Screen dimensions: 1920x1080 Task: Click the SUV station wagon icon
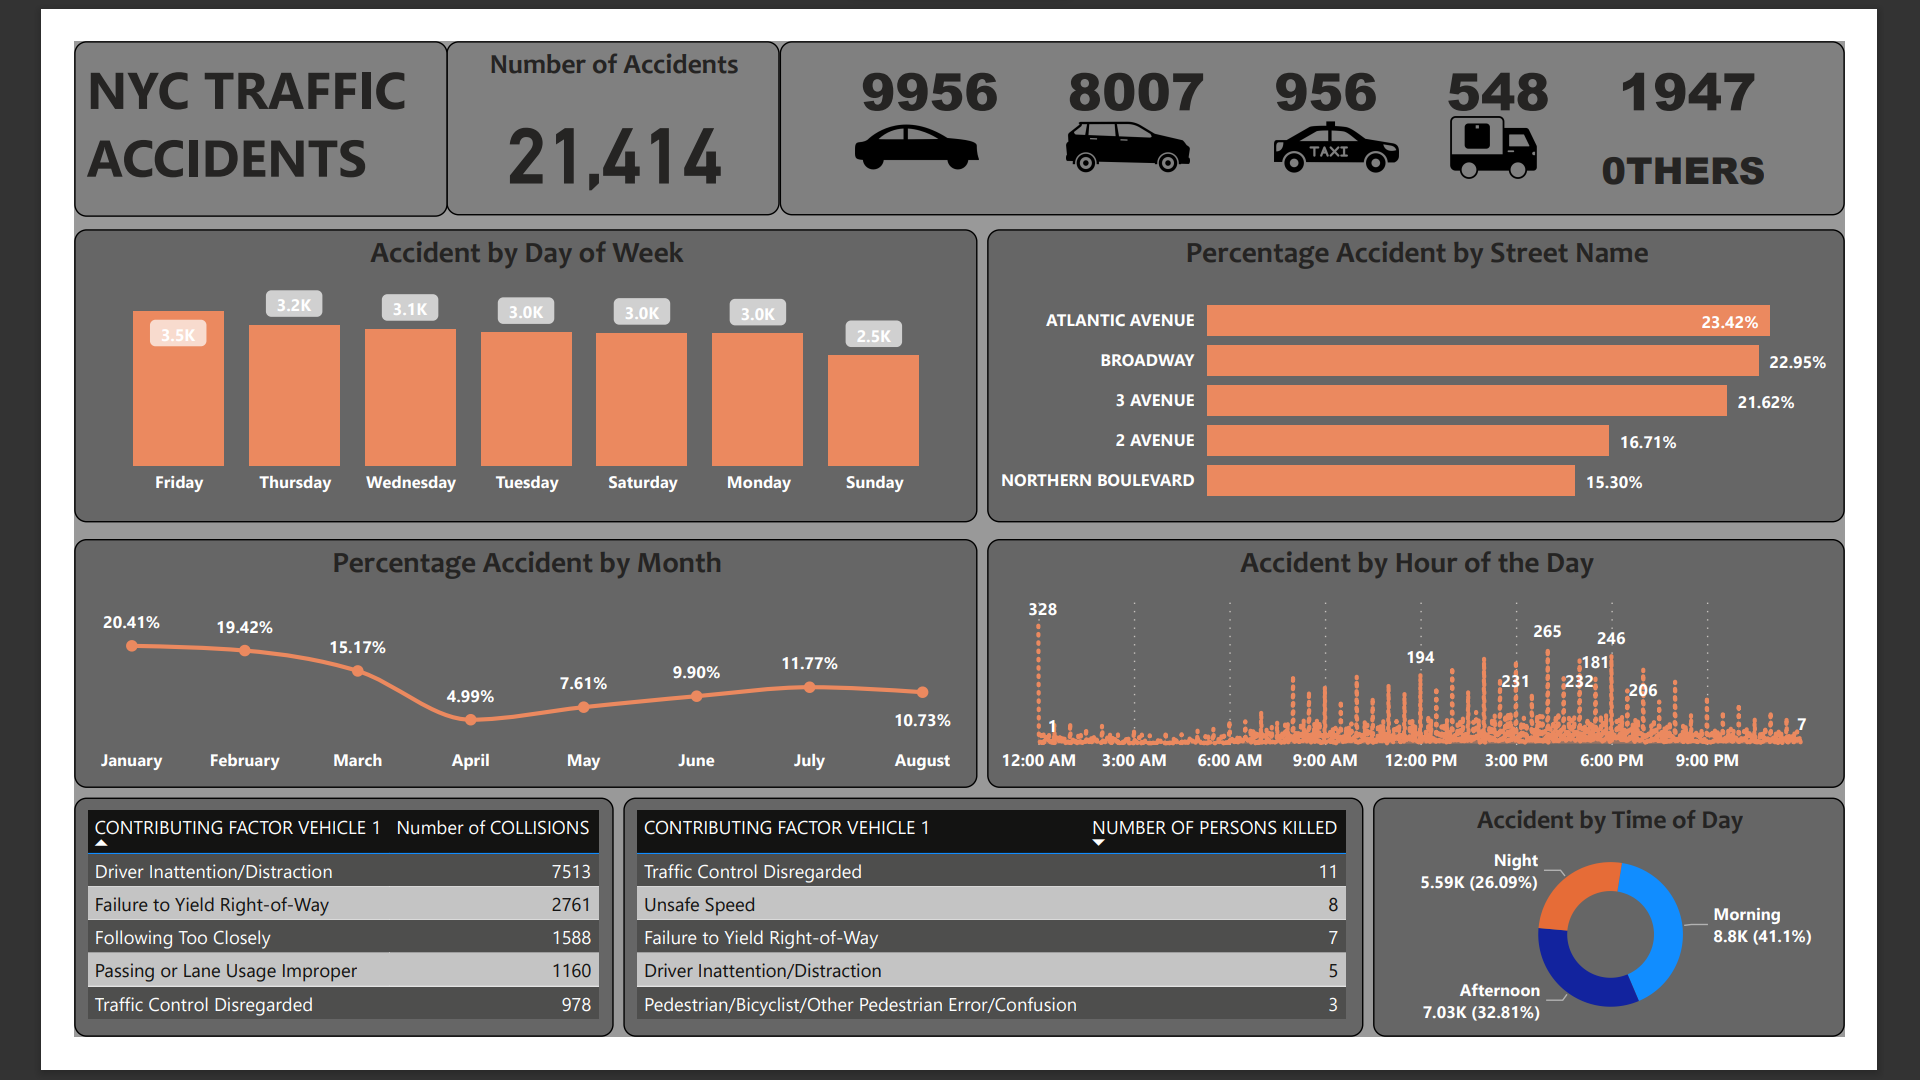pyautogui.click(x=1127, y=147)
